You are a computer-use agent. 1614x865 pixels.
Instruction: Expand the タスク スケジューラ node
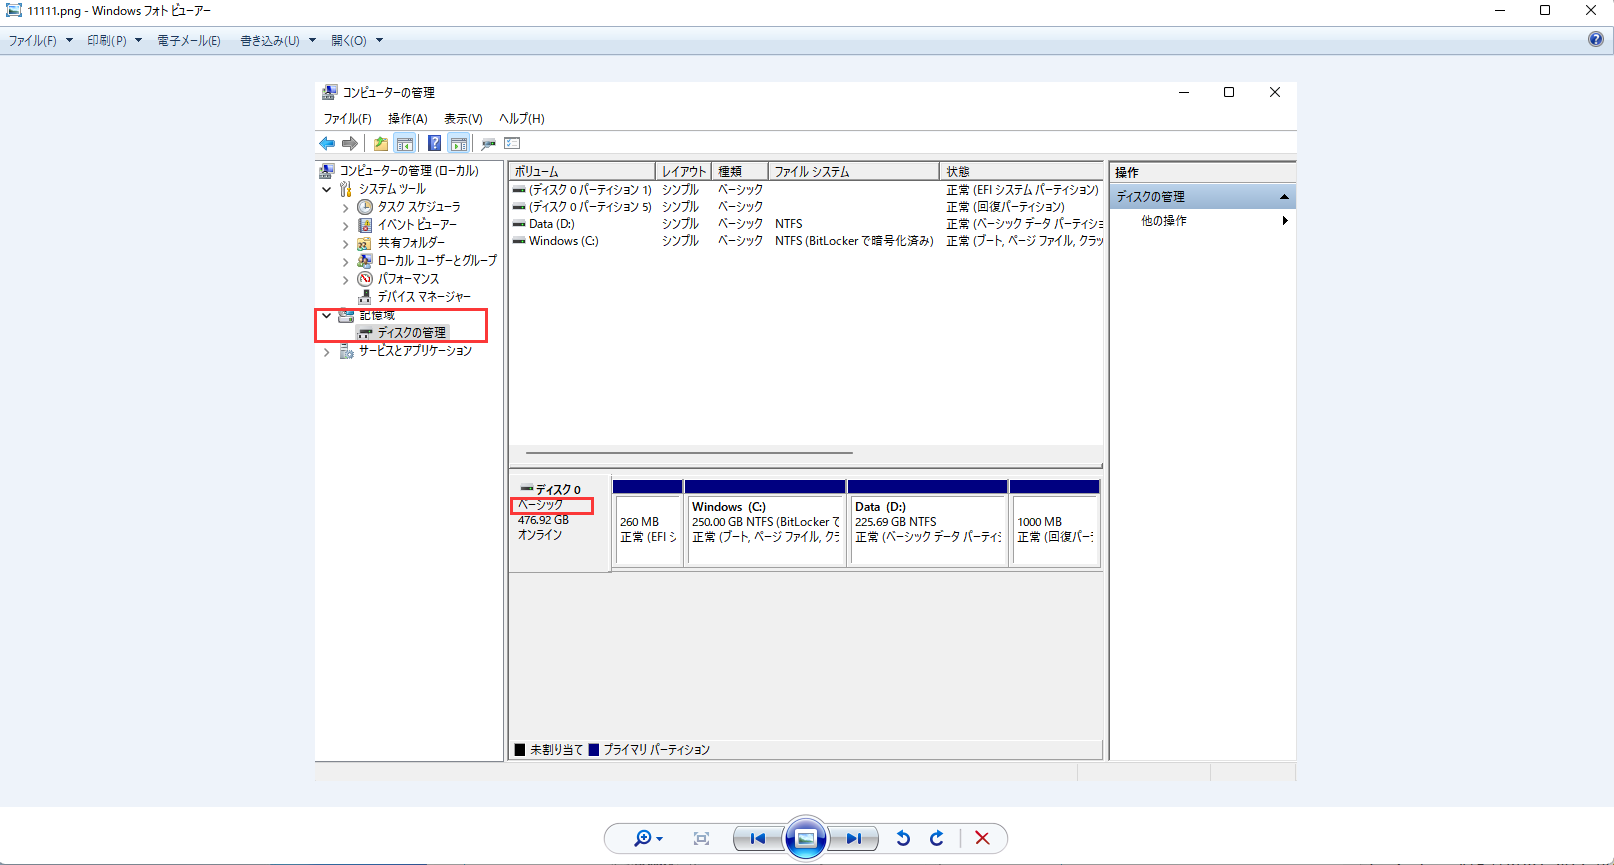tap(346, 208)
